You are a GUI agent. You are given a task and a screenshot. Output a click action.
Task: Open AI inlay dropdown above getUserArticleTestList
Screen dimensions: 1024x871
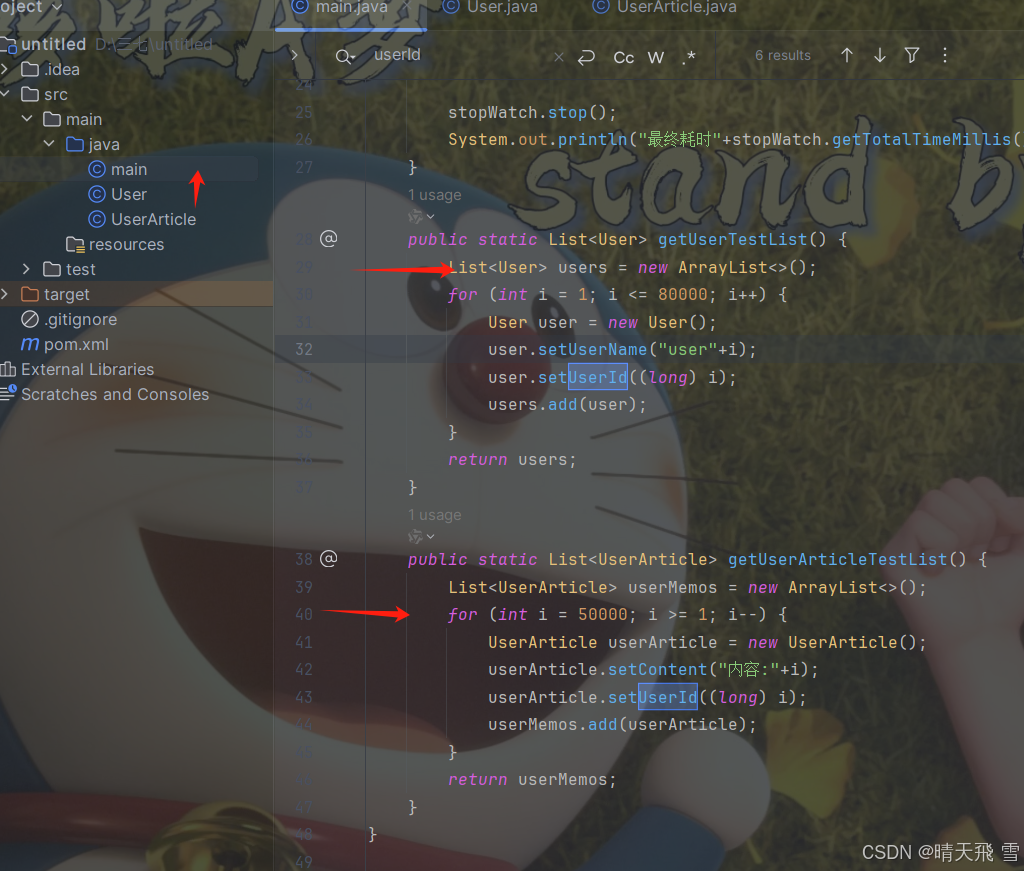421,536
